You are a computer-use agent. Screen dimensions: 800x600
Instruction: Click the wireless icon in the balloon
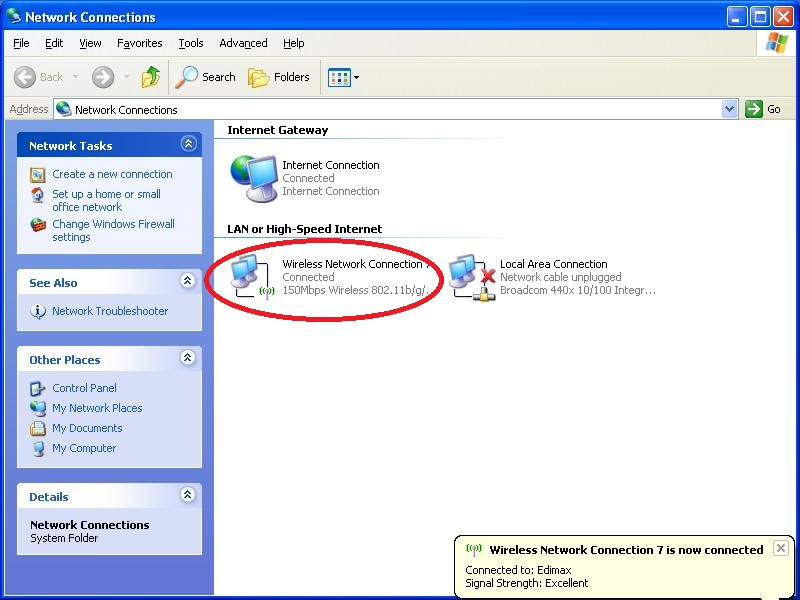474,549
